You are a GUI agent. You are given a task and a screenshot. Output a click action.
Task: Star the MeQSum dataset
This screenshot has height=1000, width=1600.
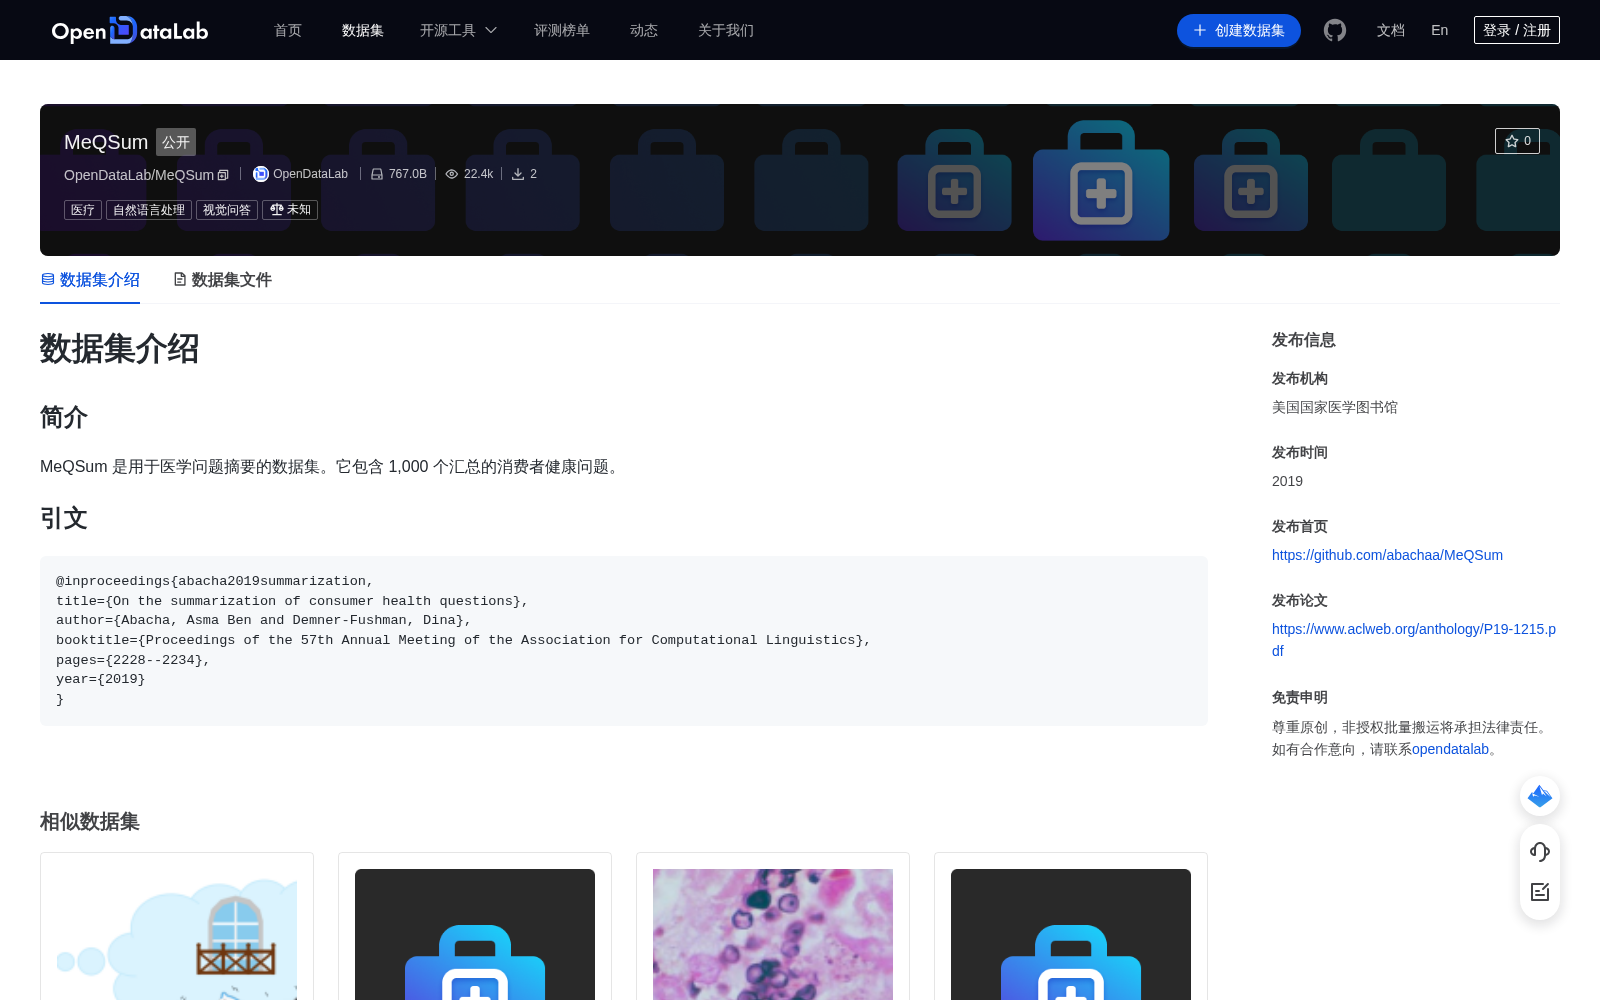[x=1517, y=141]
